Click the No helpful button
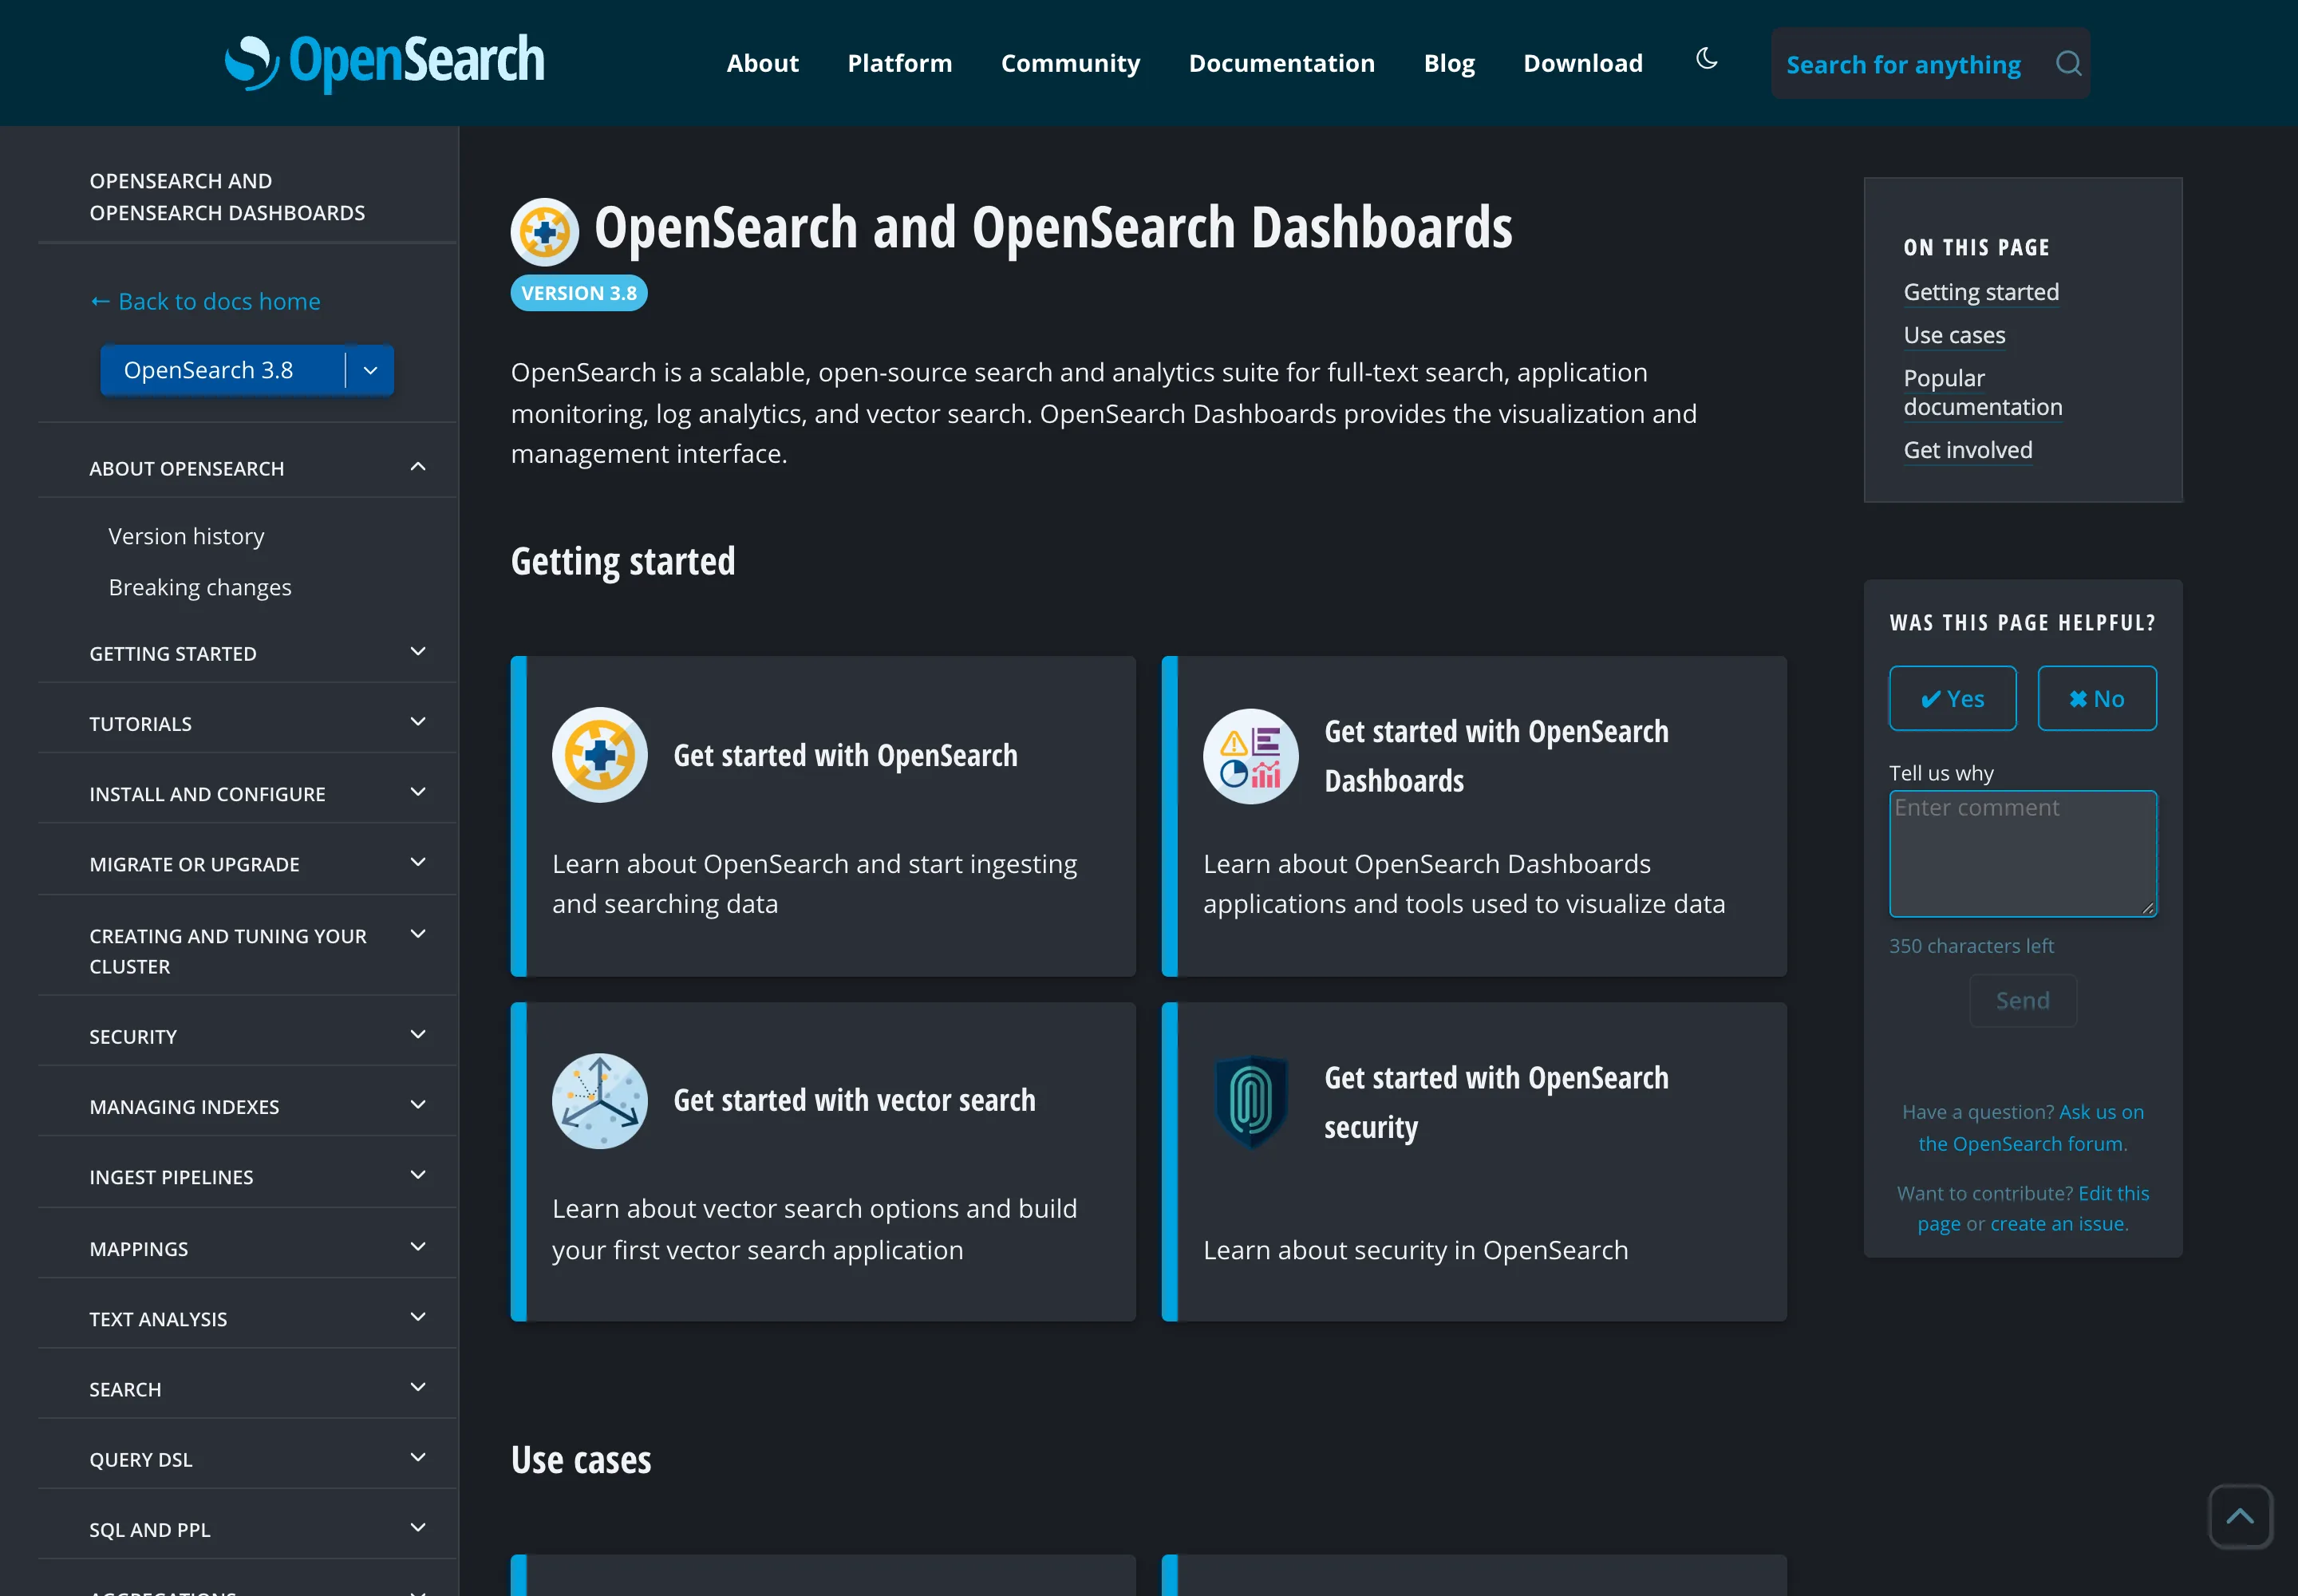Image resolution: width=2298 pixels, height=1596 pixels. 2097,698
